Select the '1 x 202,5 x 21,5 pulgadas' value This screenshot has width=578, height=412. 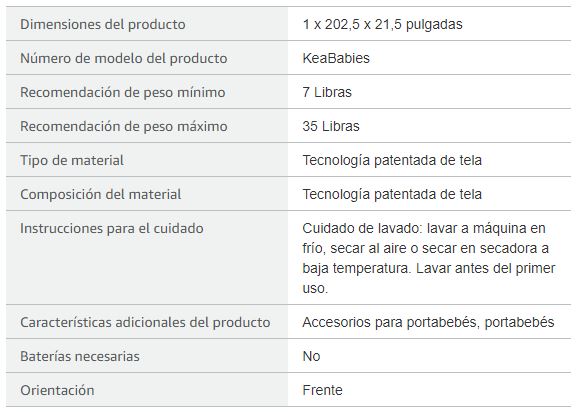click(382, 24)
